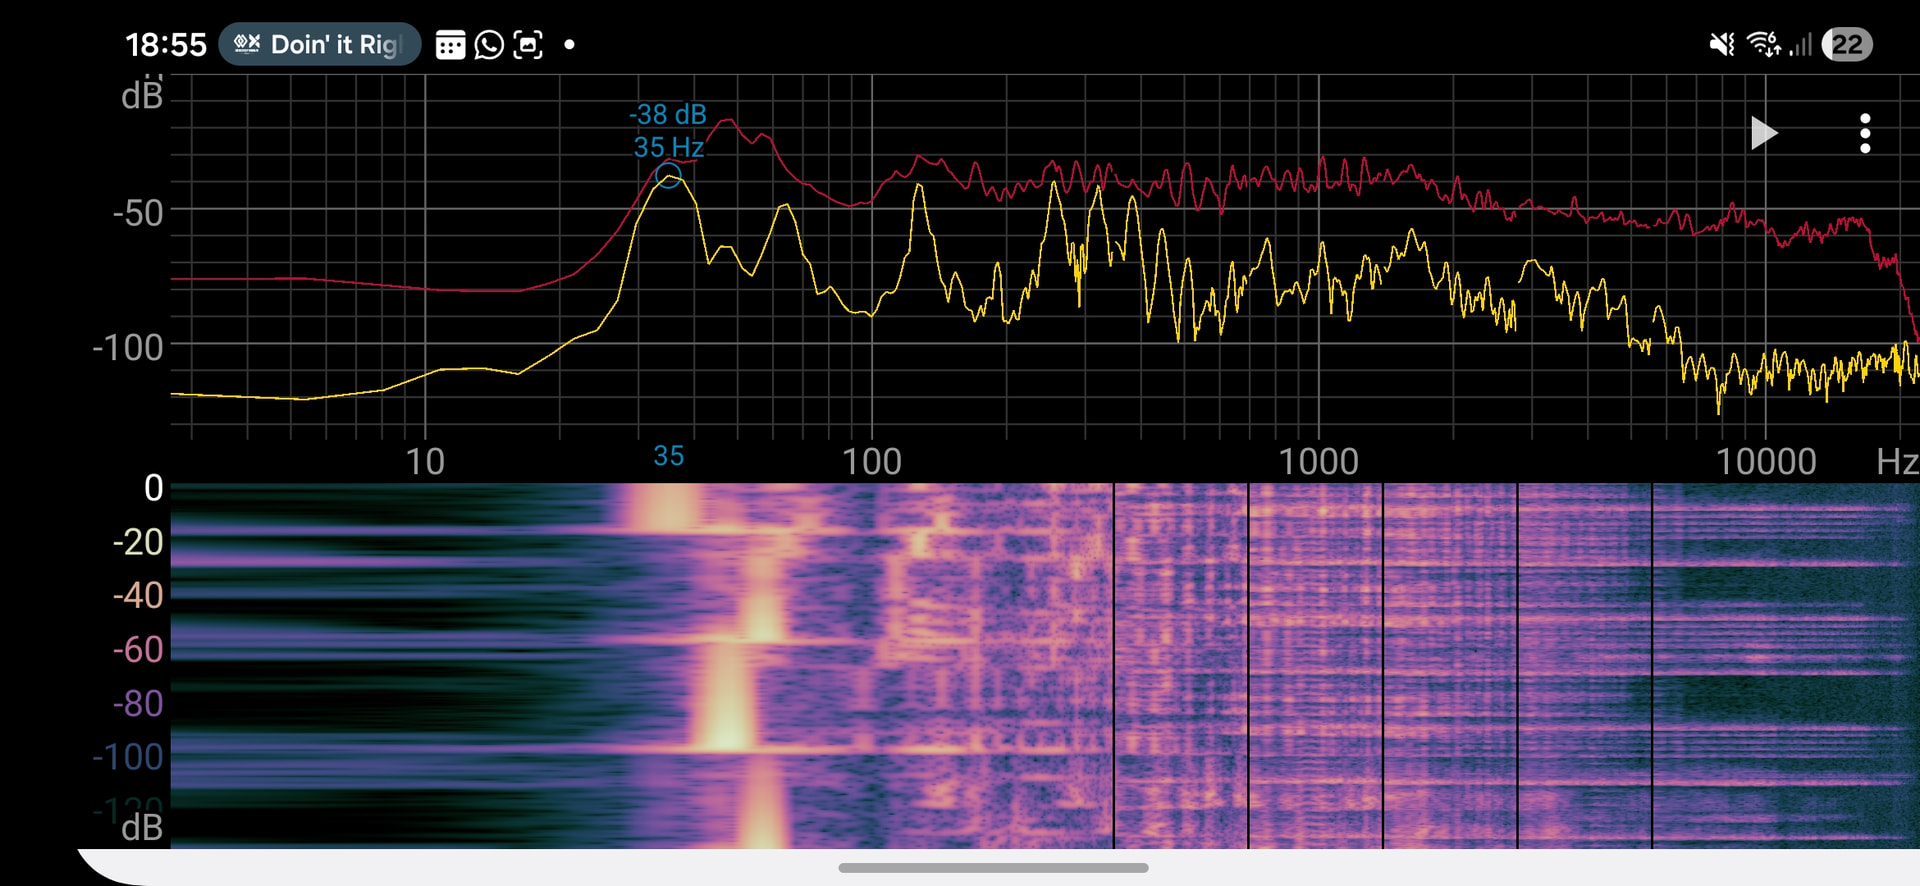1920x886 pixels.
Task: Tap the 1000 Hz frequency axis label
Action: click(x=1318, y=461)
